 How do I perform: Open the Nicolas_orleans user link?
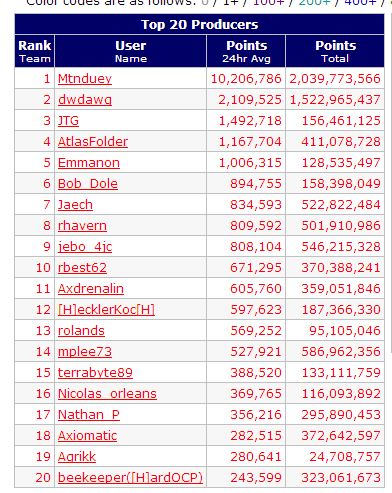[107, 394]
